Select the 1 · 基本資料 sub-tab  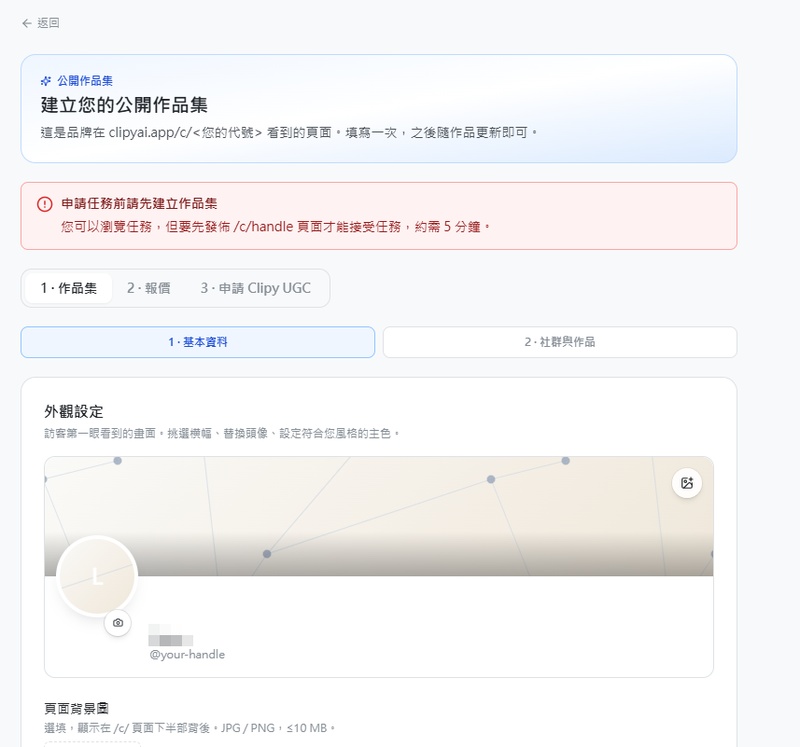198,342
